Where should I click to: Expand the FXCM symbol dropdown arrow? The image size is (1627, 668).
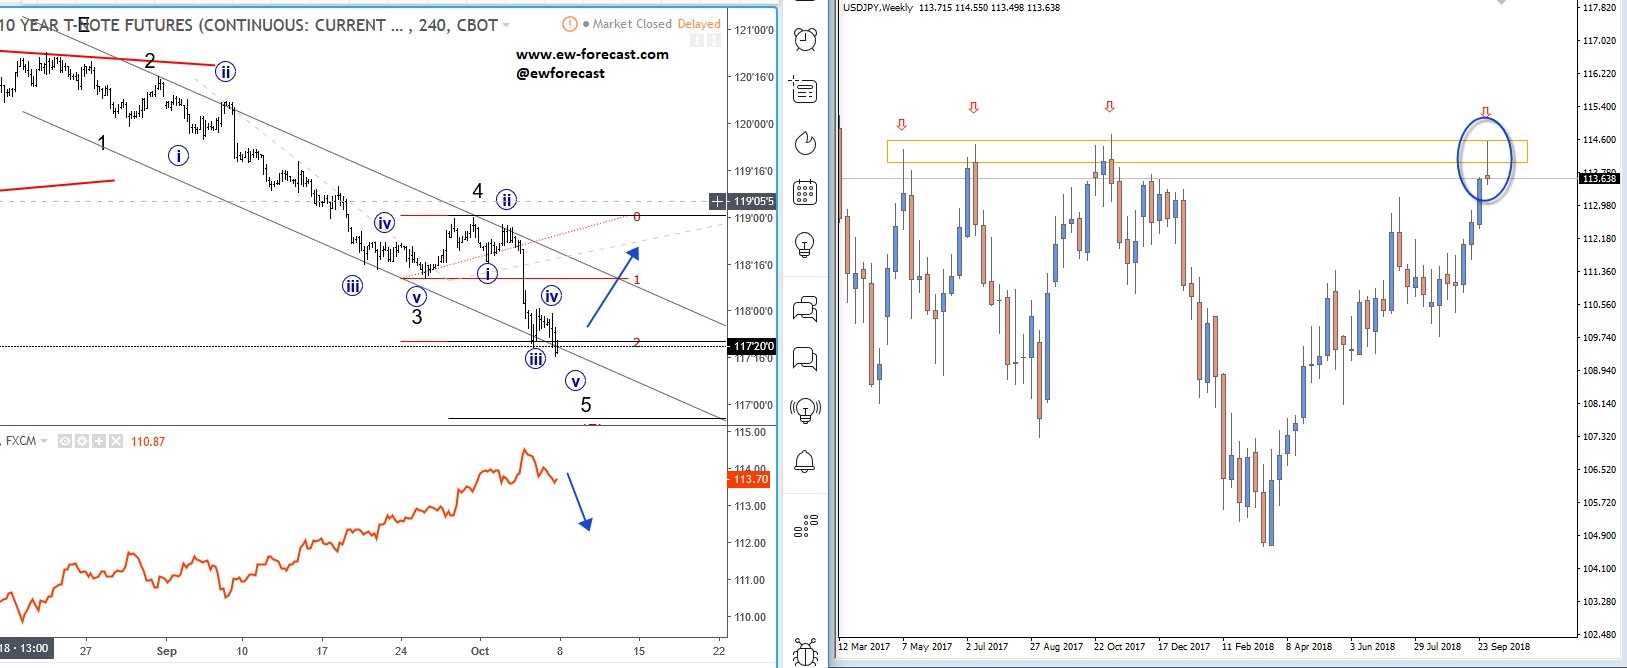pos(44,441)
